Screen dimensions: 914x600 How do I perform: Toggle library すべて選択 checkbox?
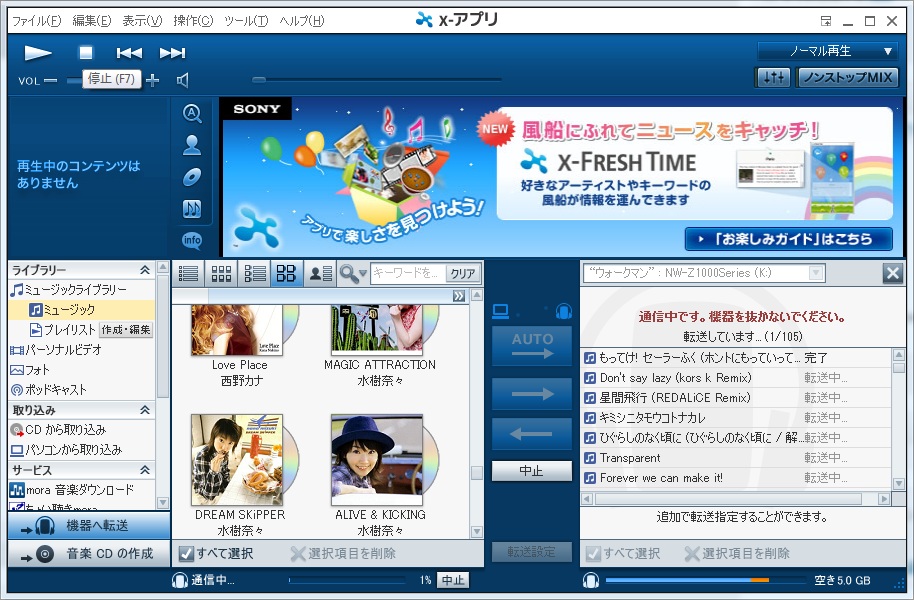click(x=186, y=553)
